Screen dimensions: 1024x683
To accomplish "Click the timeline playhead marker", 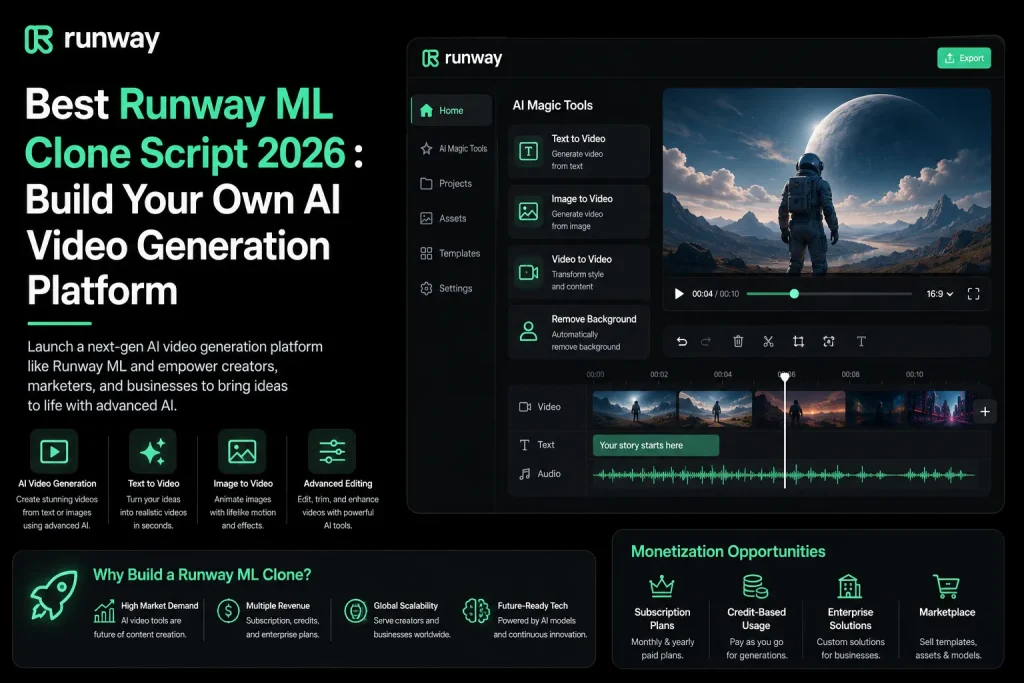I will [785, 377].
